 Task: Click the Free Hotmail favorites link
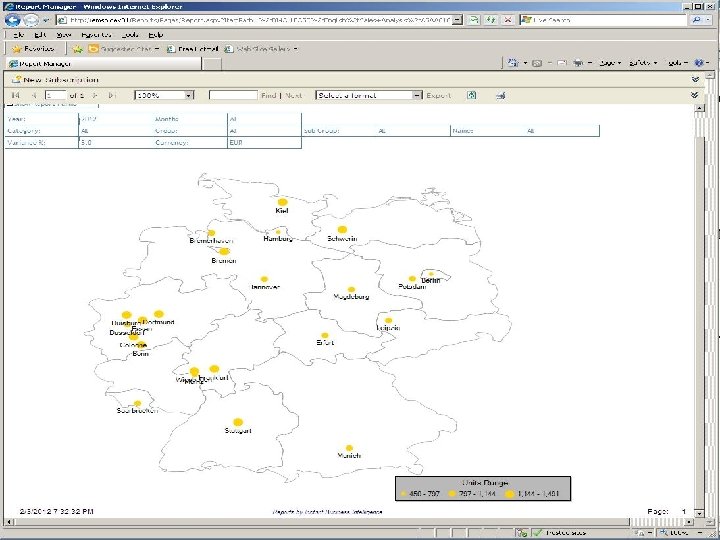tap(194, 47)
